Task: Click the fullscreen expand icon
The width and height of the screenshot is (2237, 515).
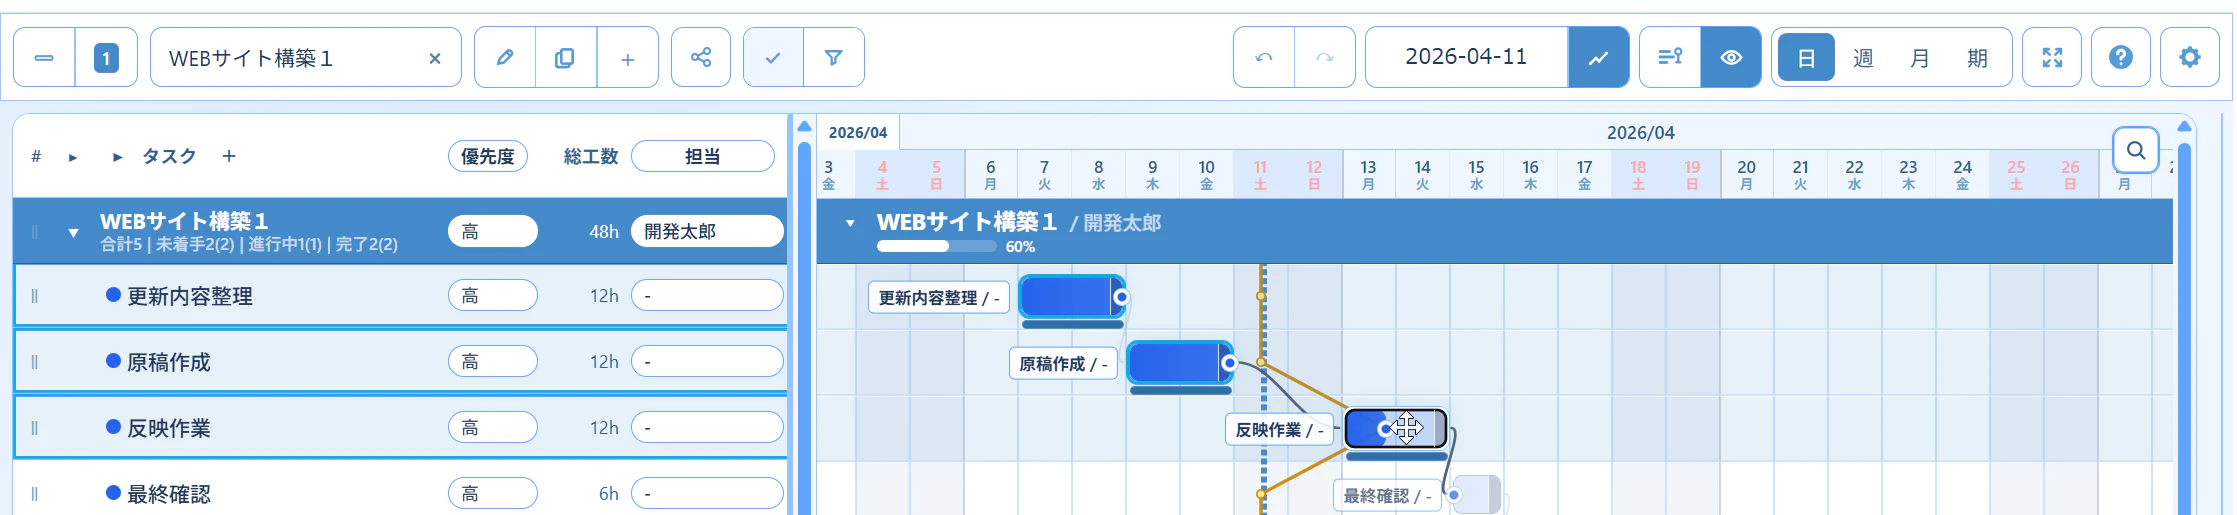Action: [2053, 58]
